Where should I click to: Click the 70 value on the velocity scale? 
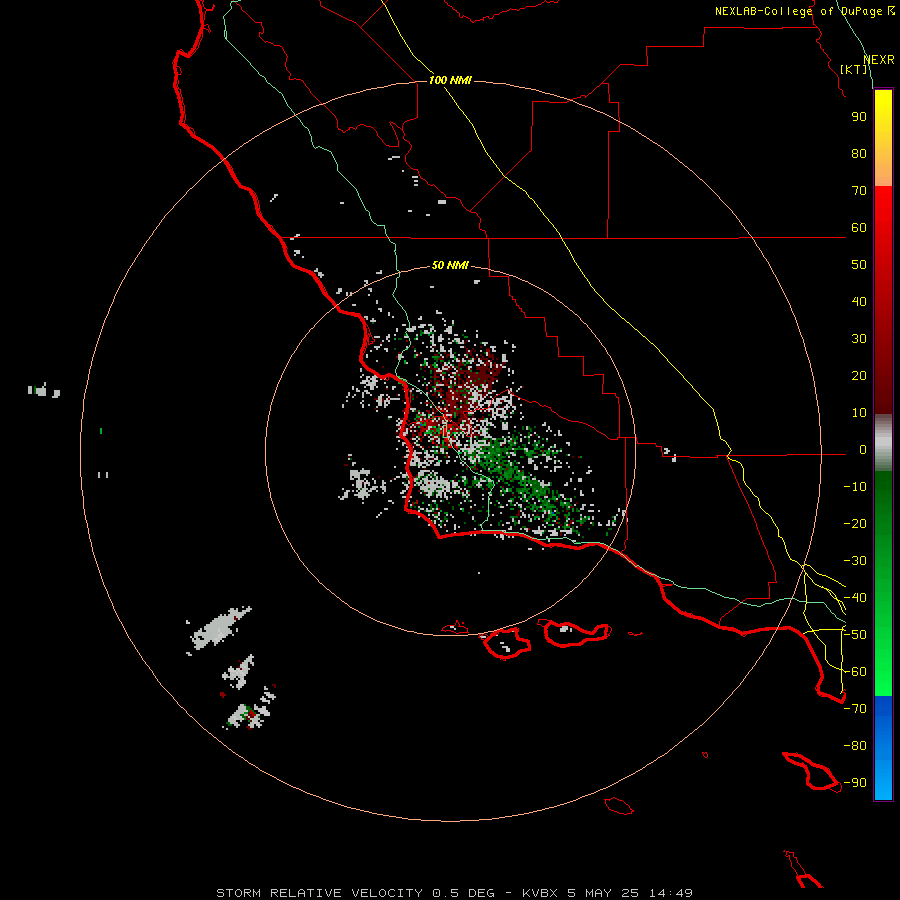coord(859,191)
